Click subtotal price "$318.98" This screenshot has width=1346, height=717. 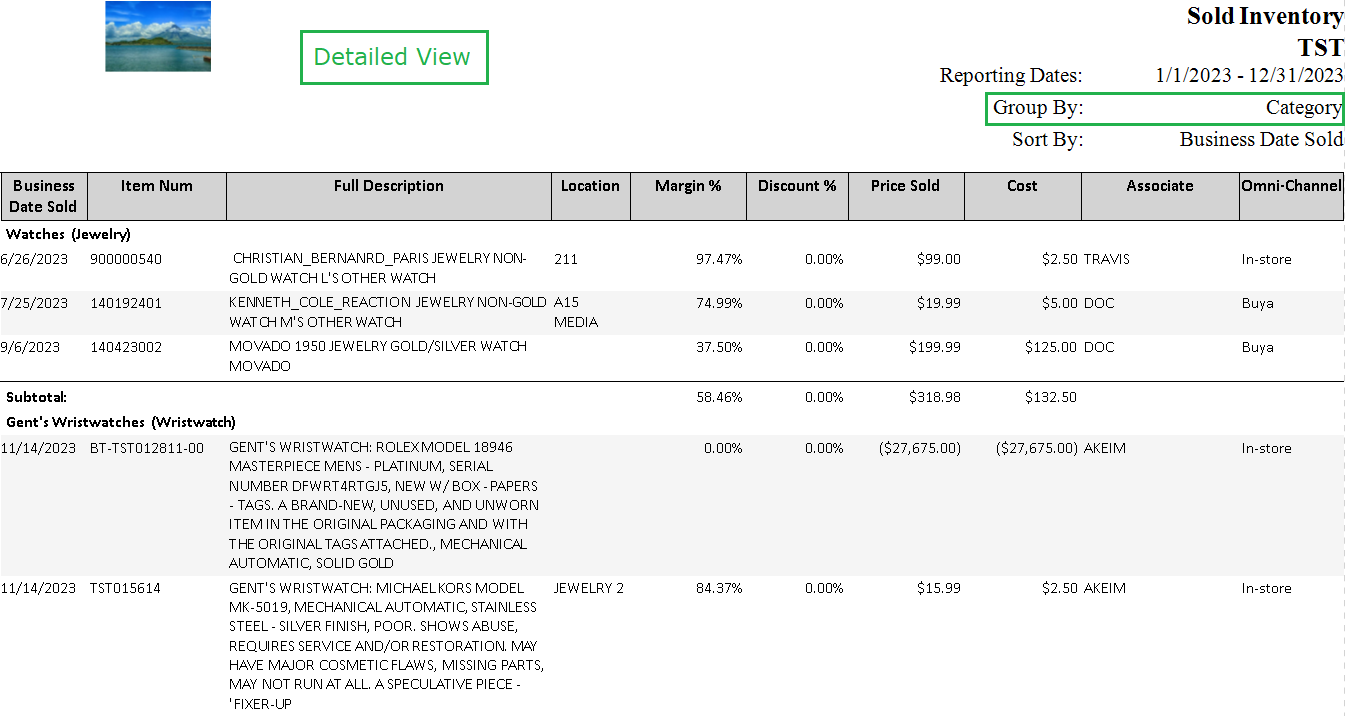(x=935, y=397)
